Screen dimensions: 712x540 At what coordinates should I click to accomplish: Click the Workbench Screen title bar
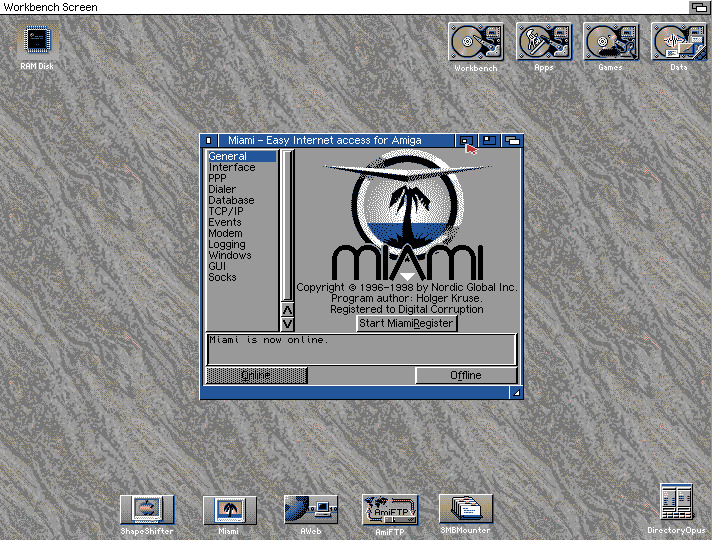[344, 7]
